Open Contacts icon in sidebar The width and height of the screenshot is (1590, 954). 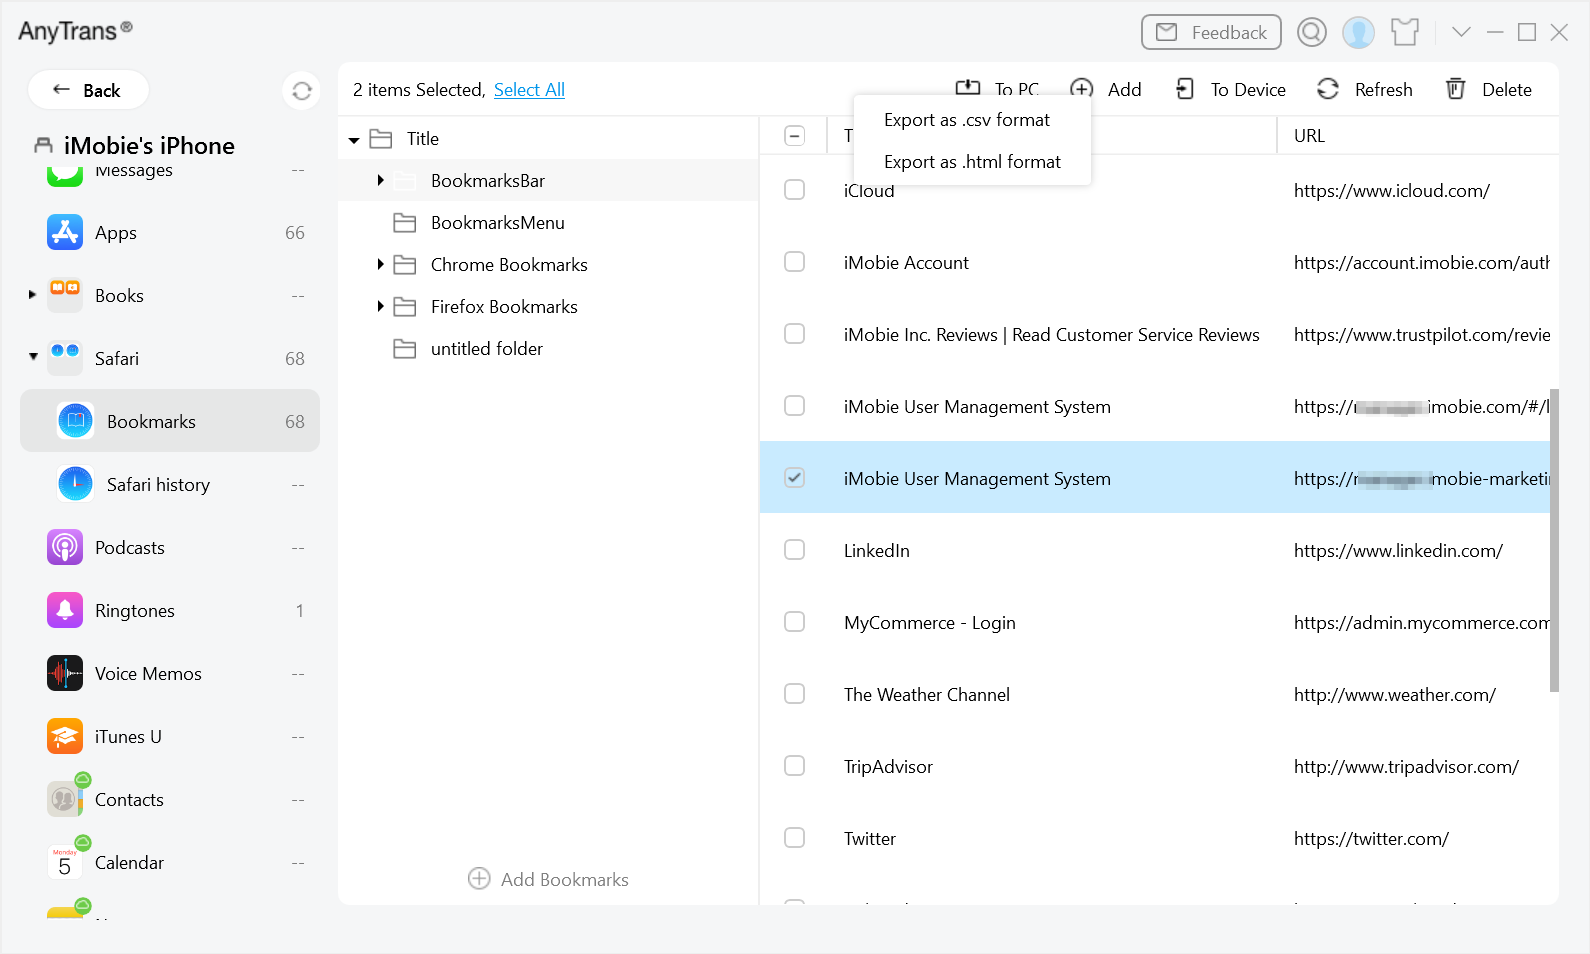(65, 799)
